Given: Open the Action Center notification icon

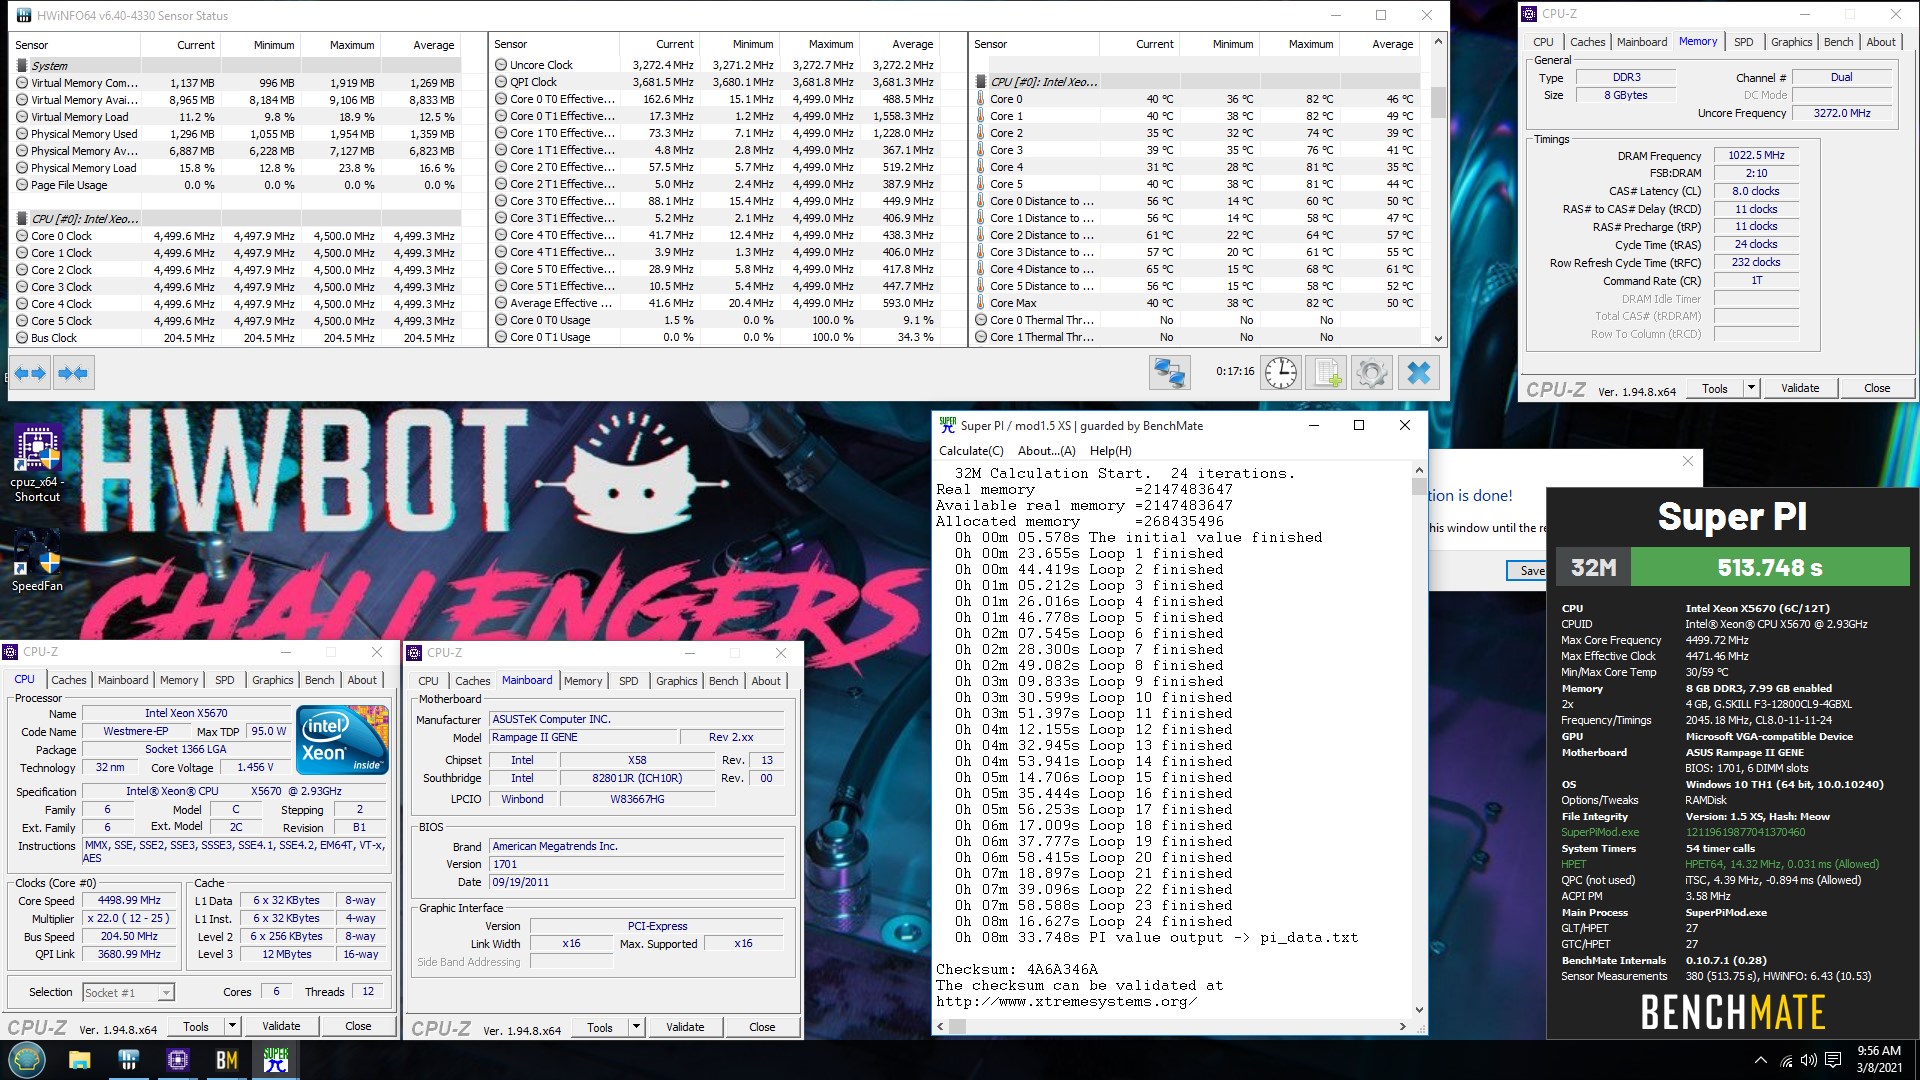Looking at the screenshot, I should point(1833,1060).
